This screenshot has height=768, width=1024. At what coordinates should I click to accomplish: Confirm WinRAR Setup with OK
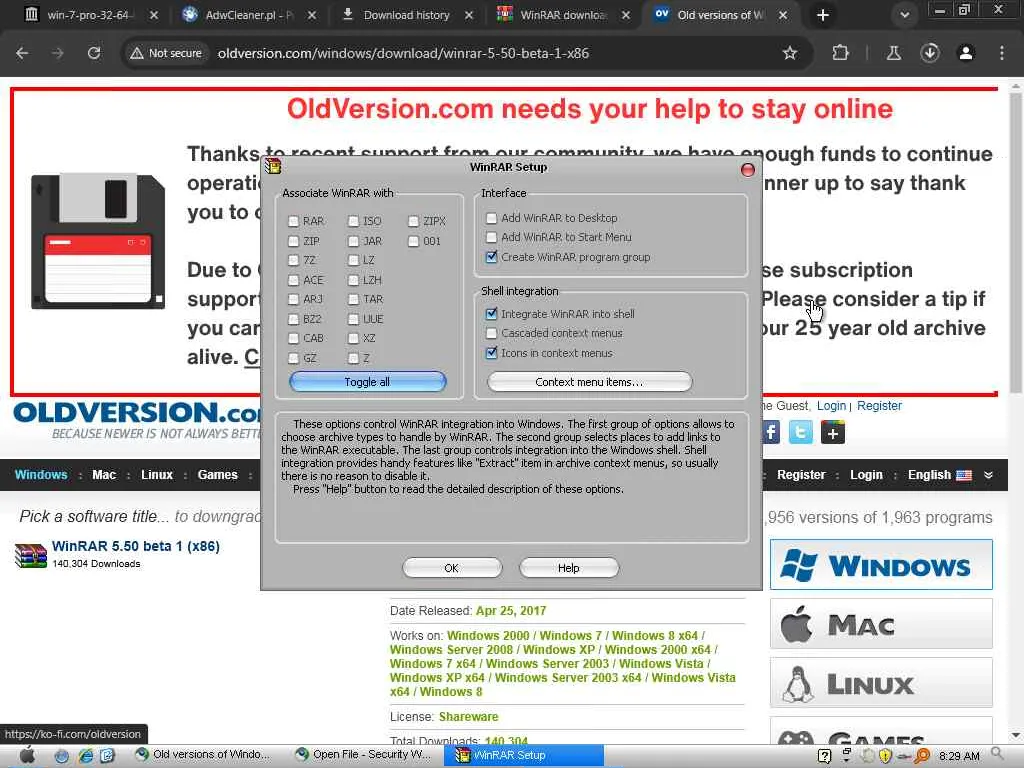[452, 568]
